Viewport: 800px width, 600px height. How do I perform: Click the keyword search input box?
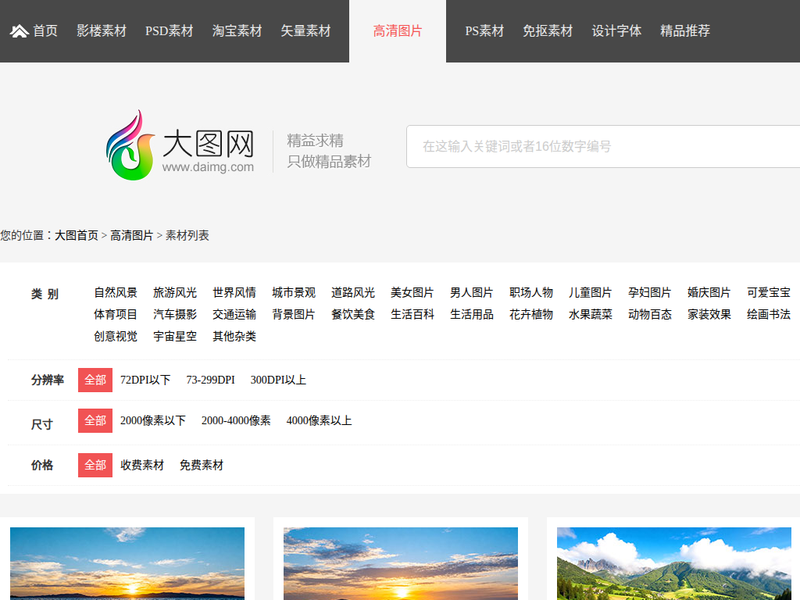603,146
